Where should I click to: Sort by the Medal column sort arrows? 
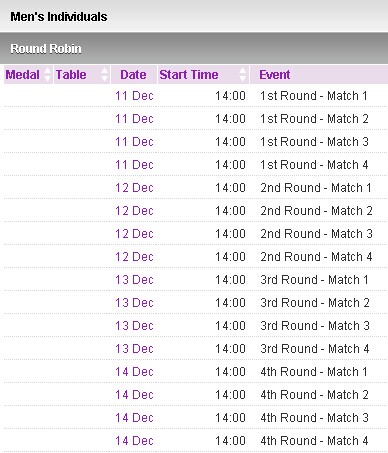coord(48,74)
